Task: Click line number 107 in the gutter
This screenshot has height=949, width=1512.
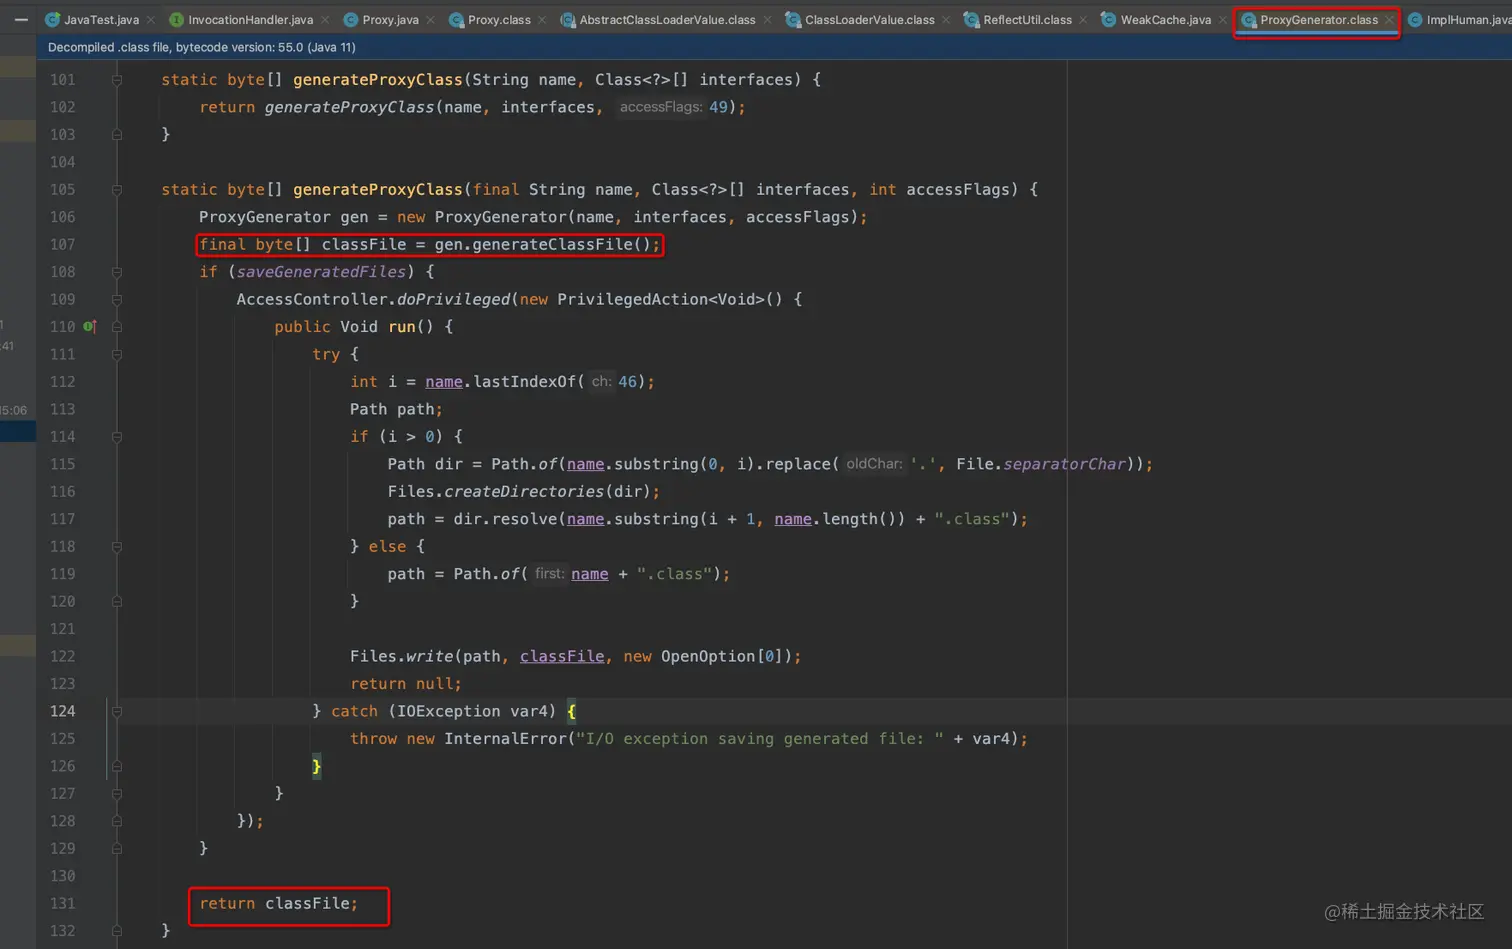Action: coord(62,244)
